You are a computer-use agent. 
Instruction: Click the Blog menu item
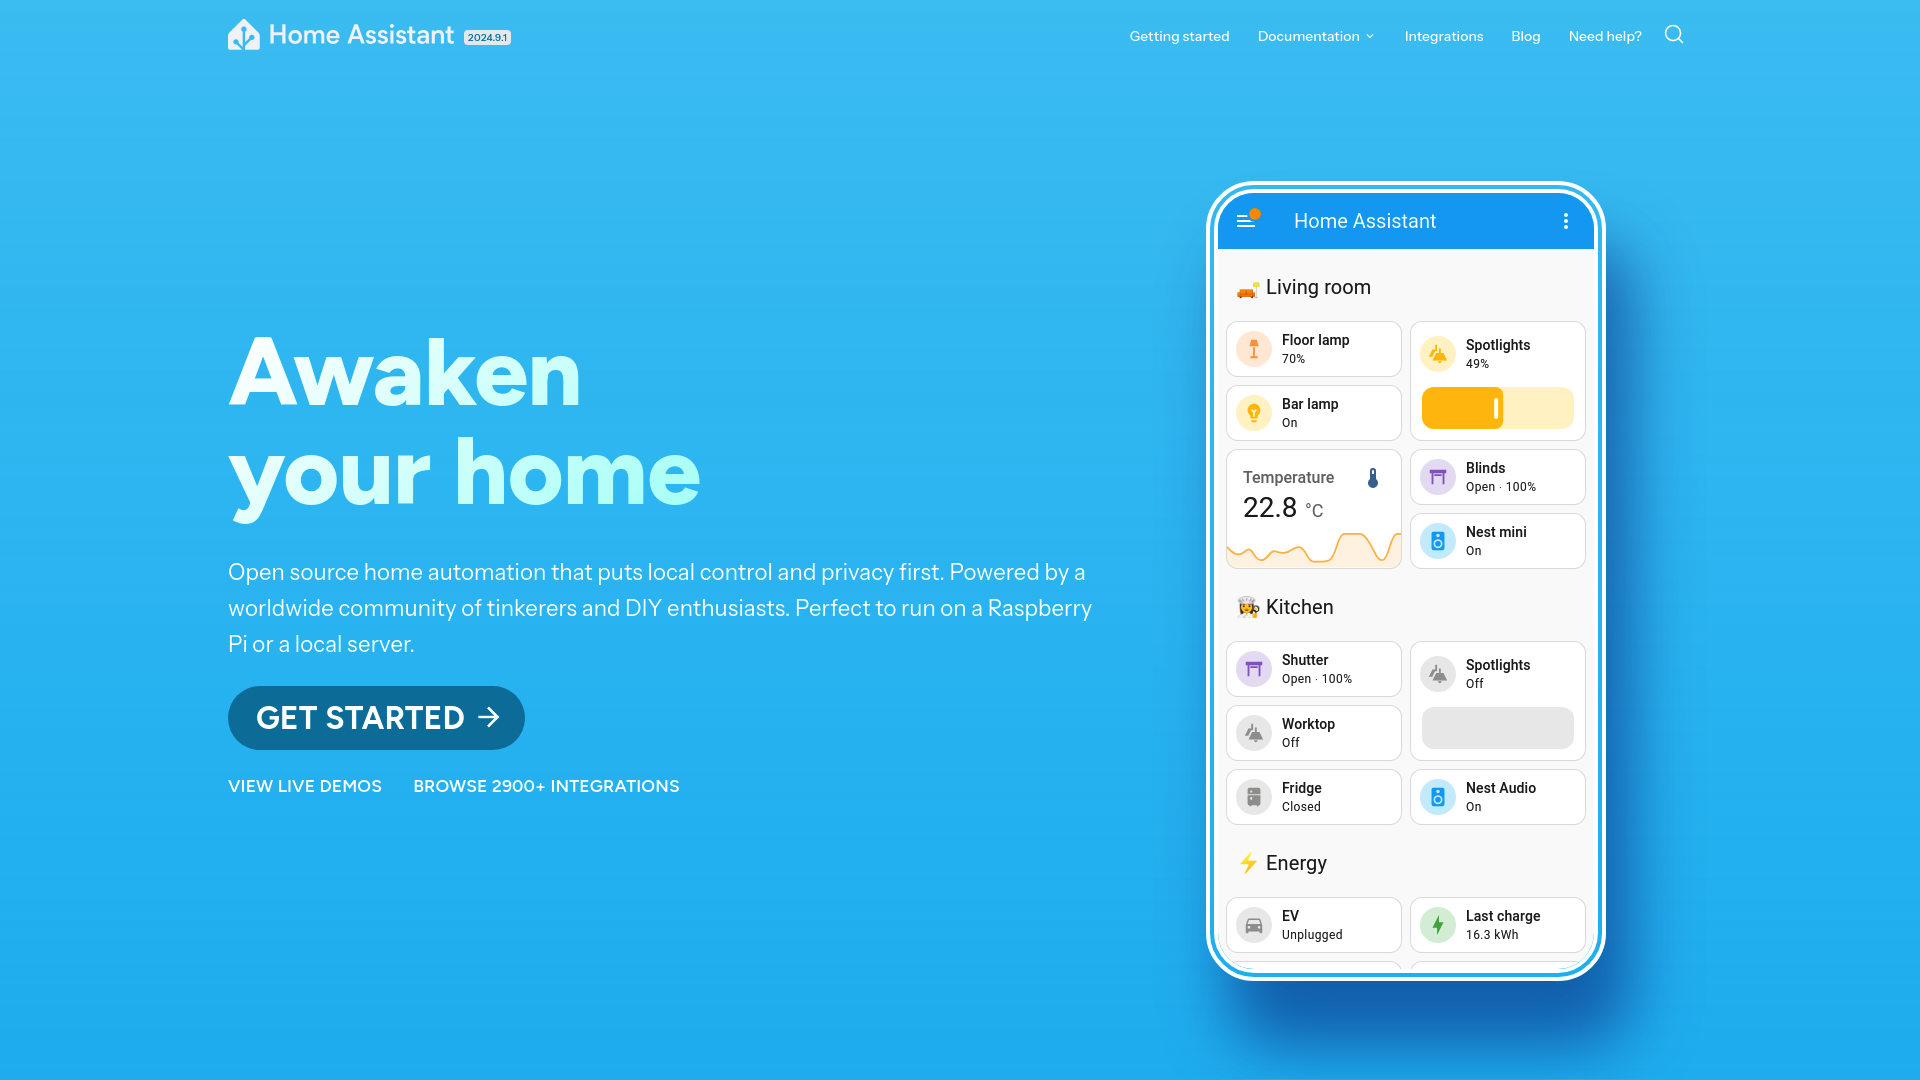[x=1526, y=36]
